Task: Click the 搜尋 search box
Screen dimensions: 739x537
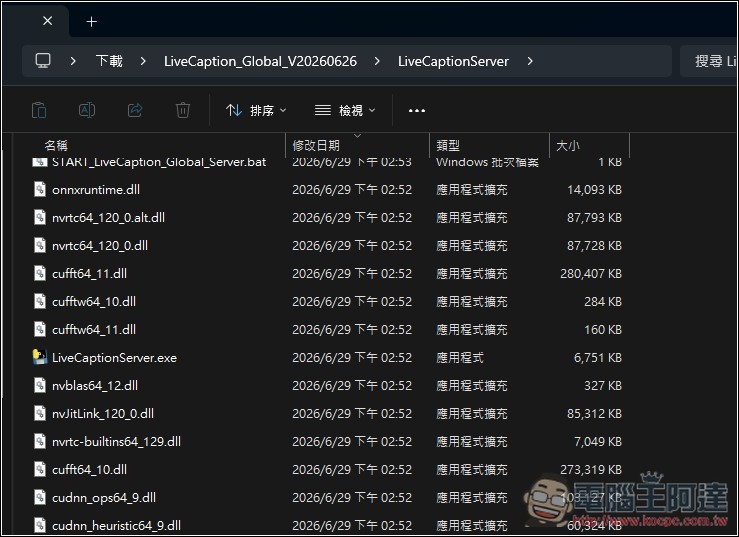Action: coord(709,61)
